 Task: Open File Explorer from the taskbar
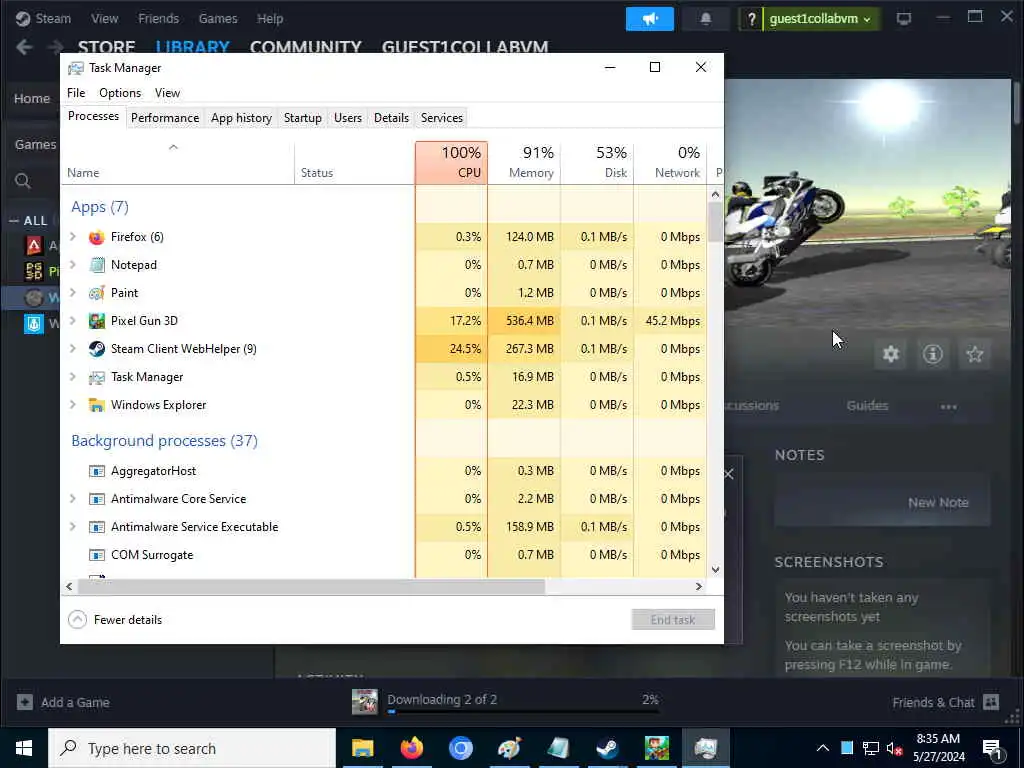[362, 748]
